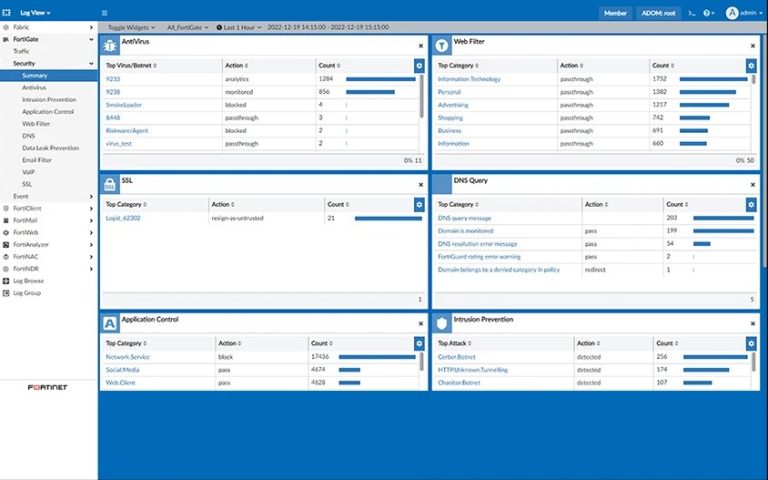Open the Application Control widget settings gear

[x=419, y=344]
